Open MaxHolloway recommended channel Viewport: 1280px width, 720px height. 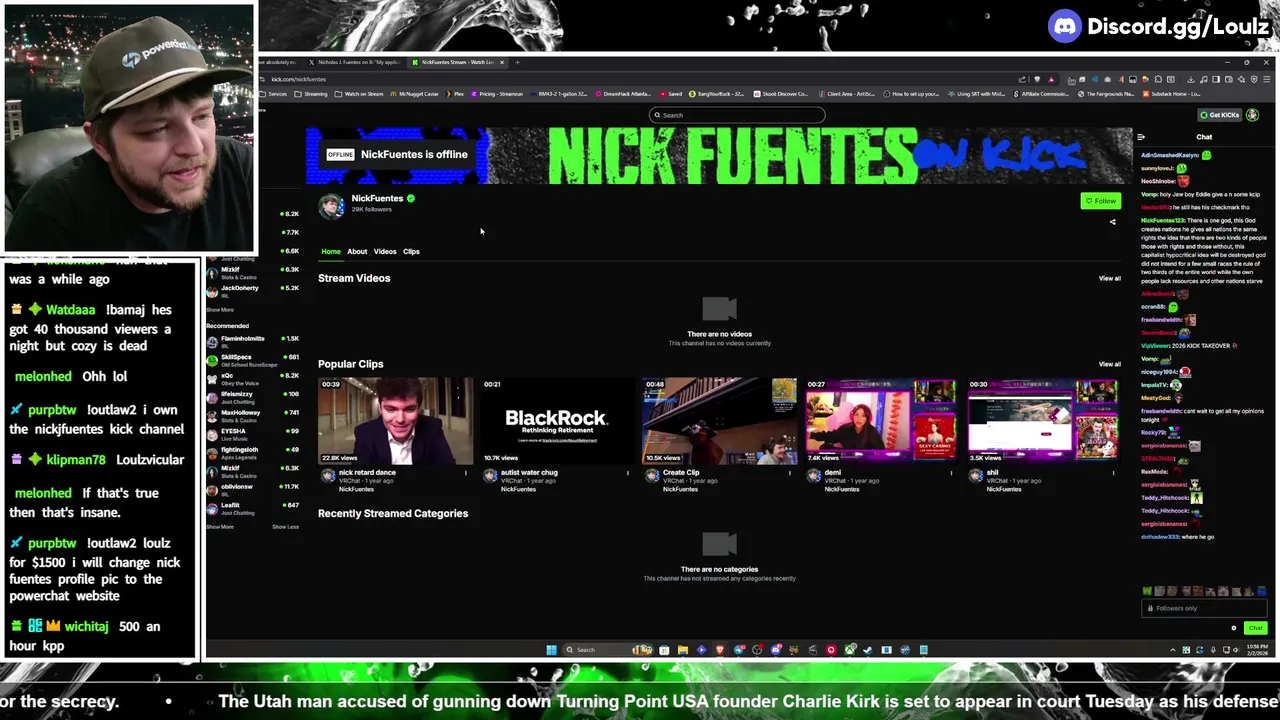252,415
